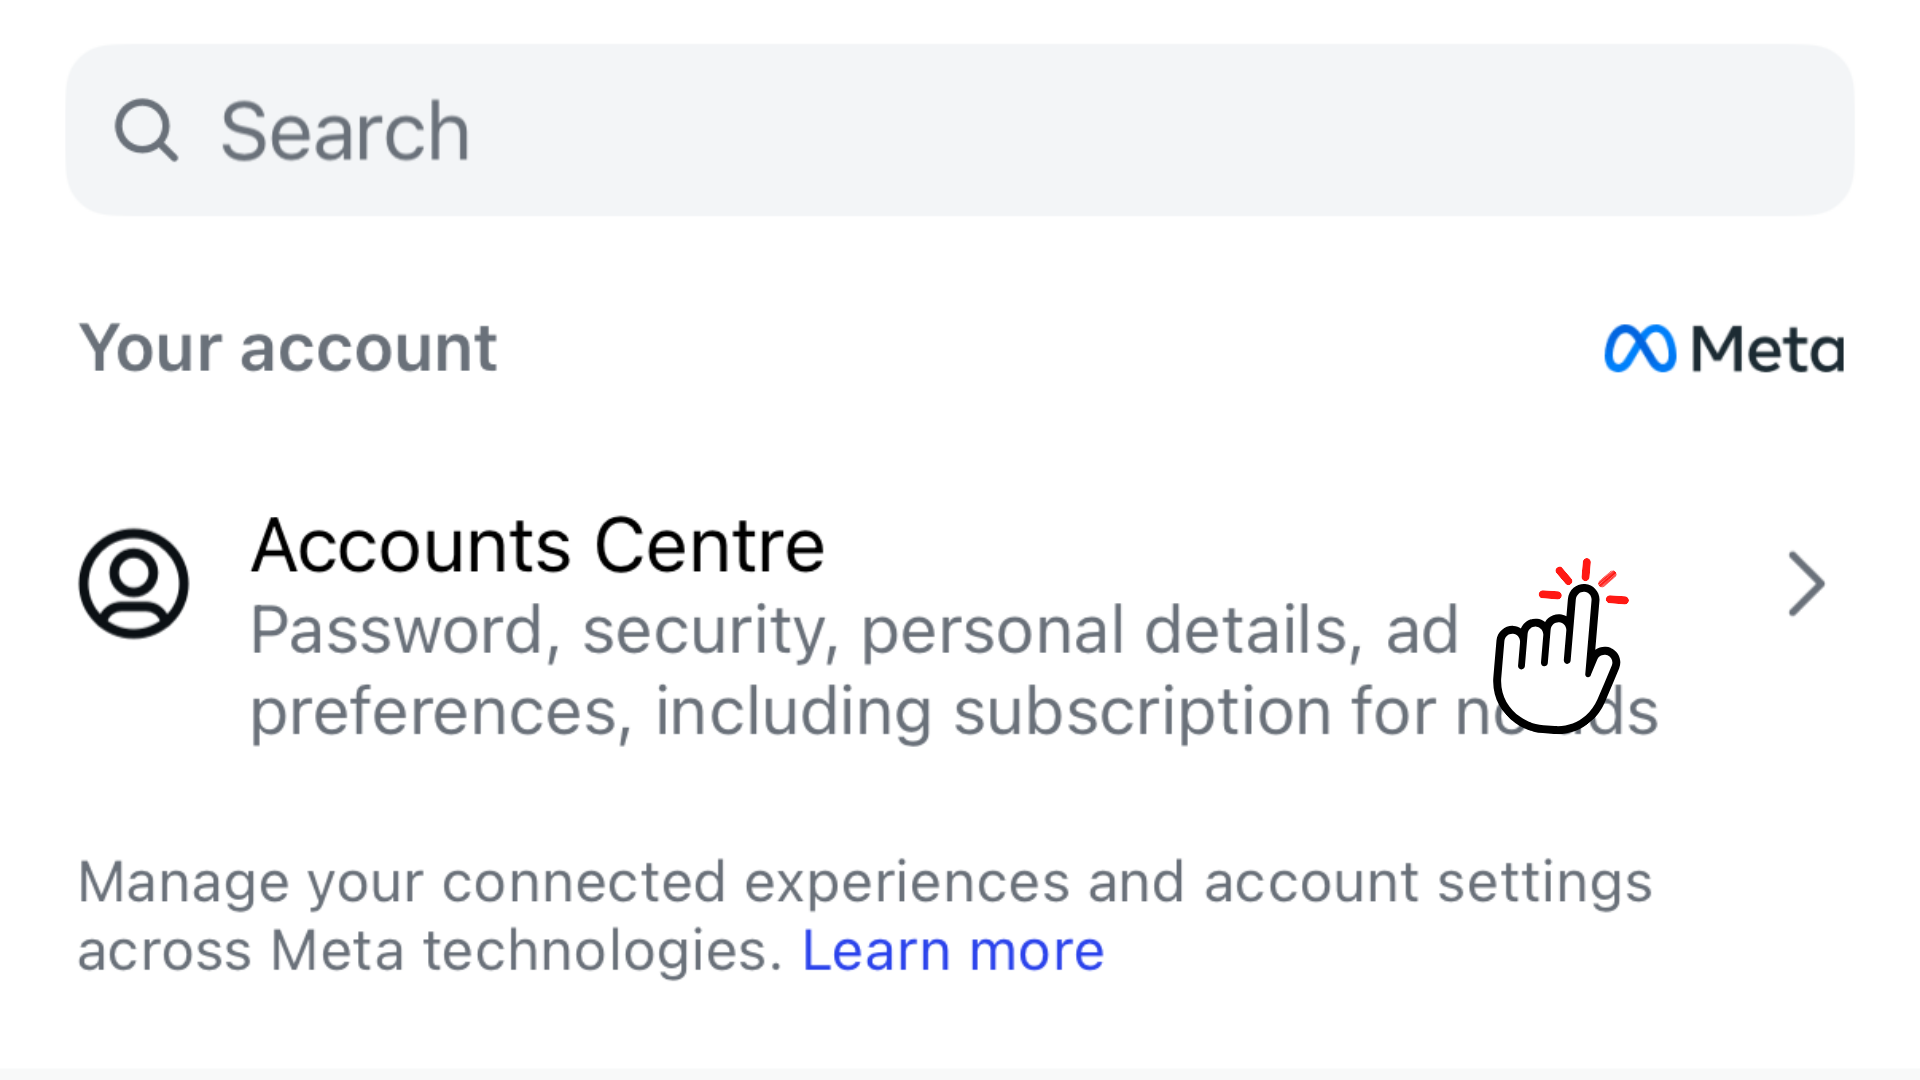Tap the word "security" in the subtitle

(x=710, y=631)
